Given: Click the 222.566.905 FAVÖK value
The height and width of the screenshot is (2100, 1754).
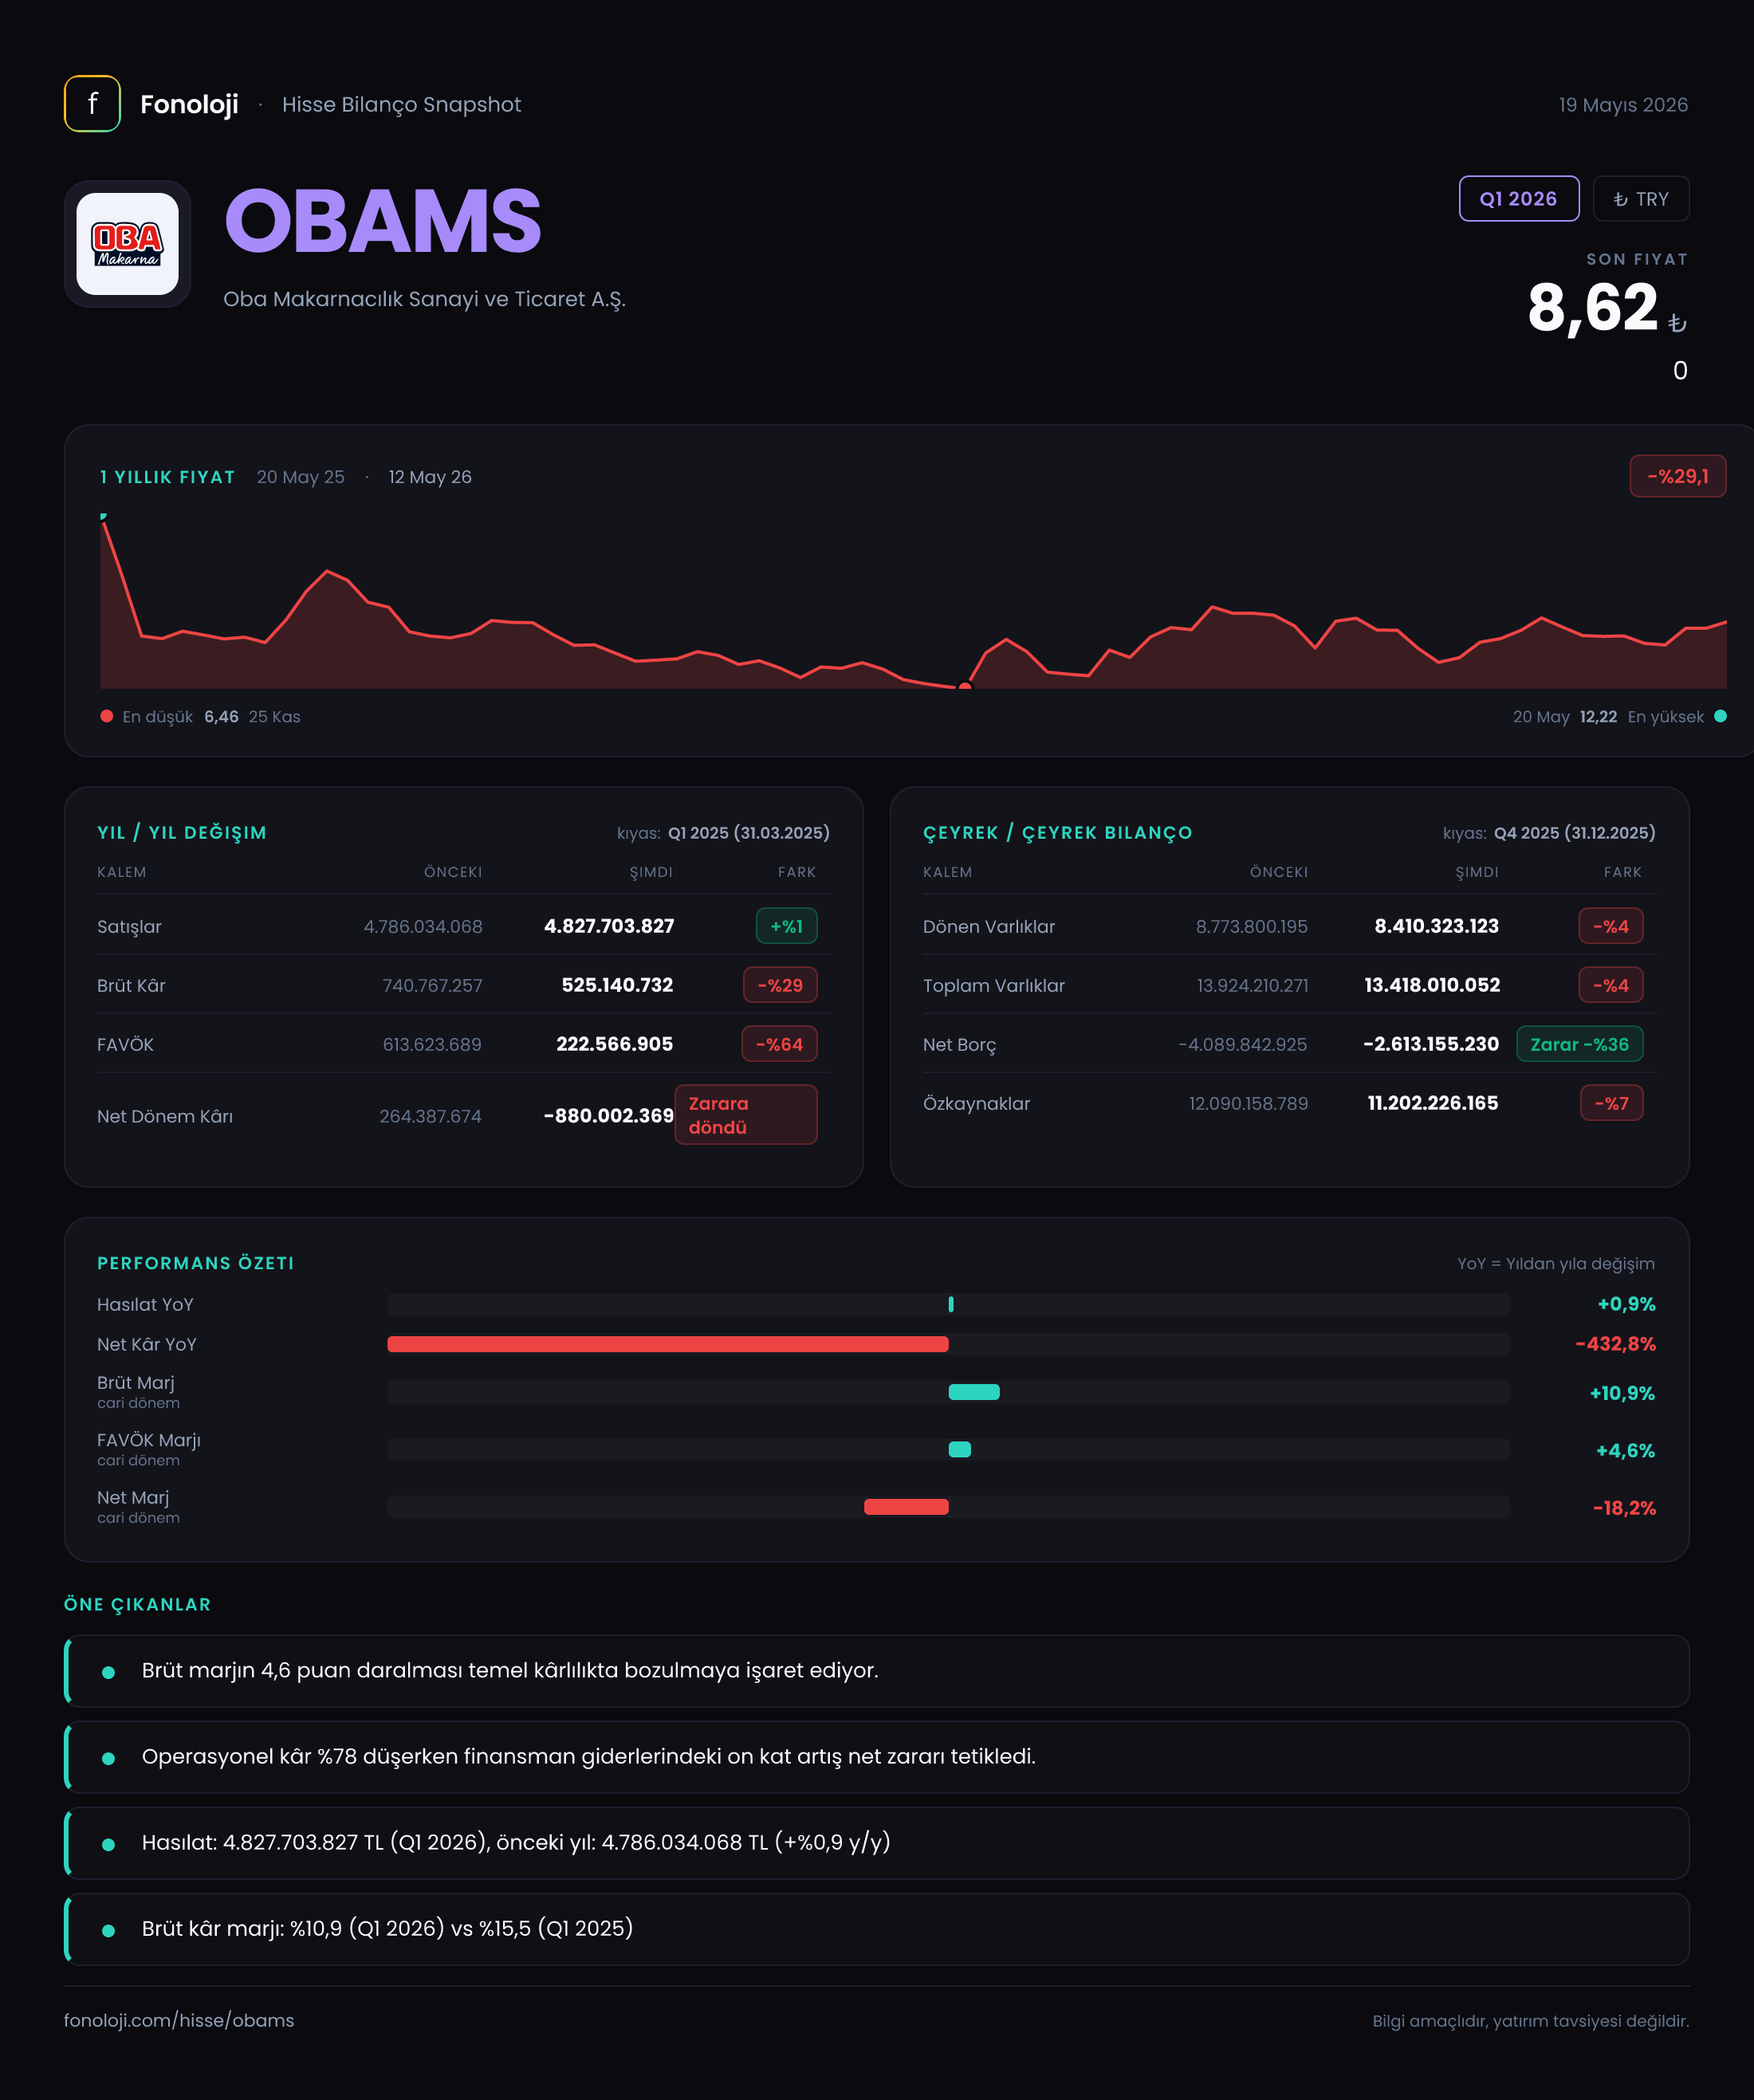Looking at the screenshot, I should 614,1044.
